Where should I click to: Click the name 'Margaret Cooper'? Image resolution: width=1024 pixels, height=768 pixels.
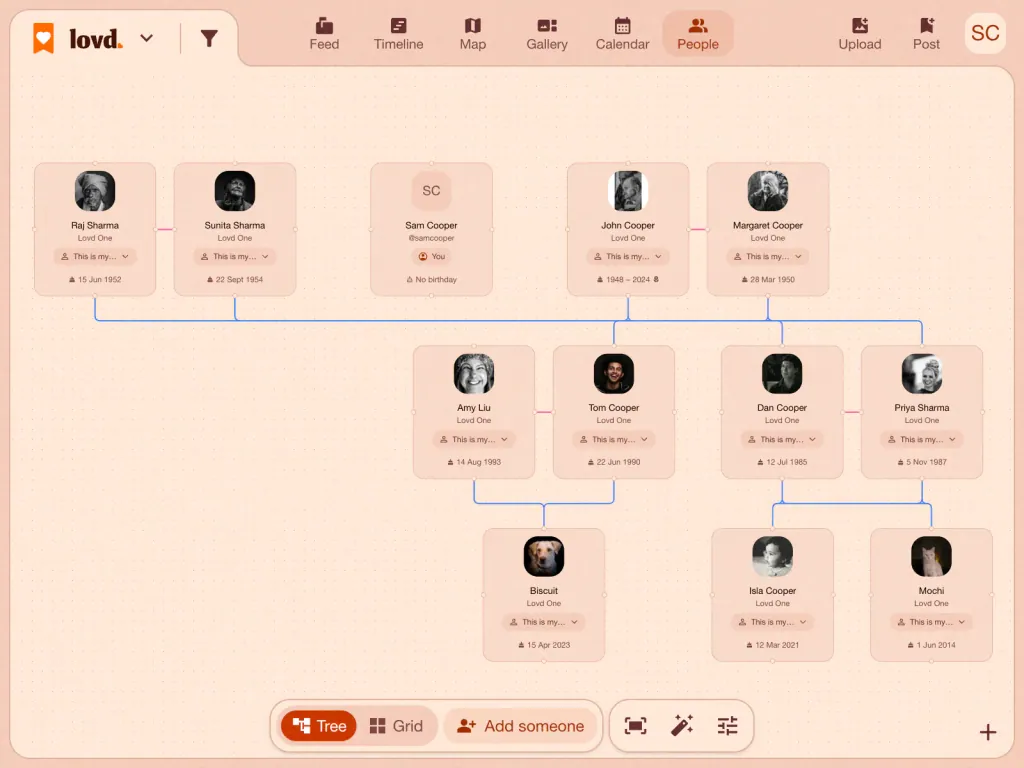(768, 225)
